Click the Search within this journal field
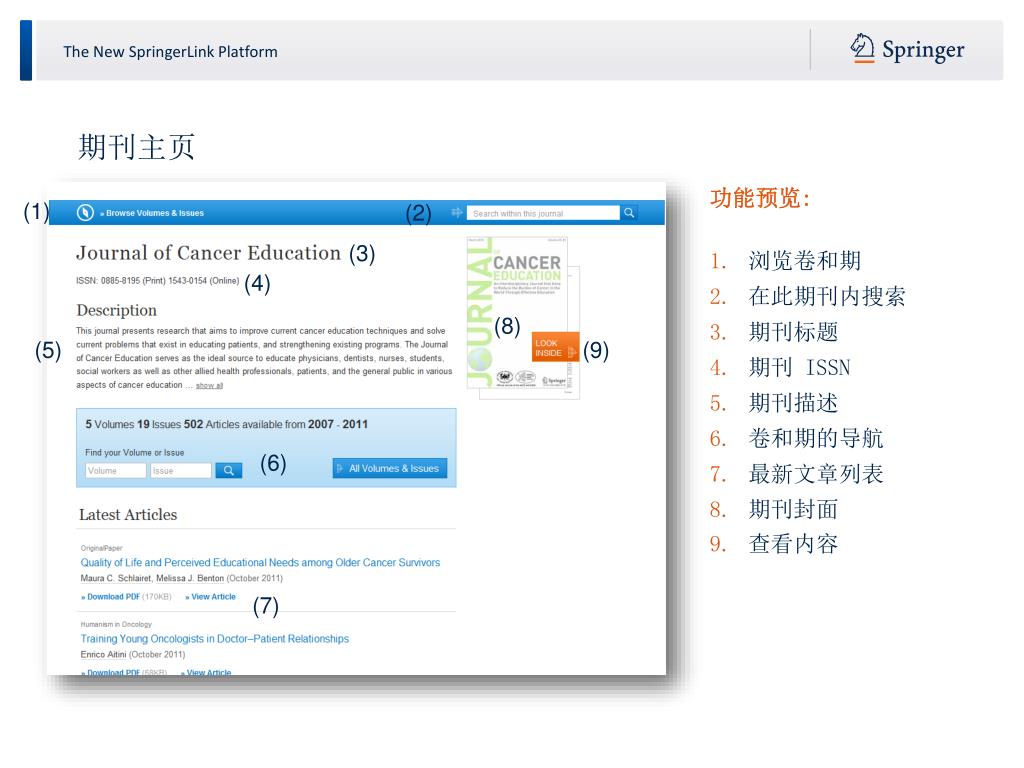Viewport: 1024px width, 768px height. point(543,213)
